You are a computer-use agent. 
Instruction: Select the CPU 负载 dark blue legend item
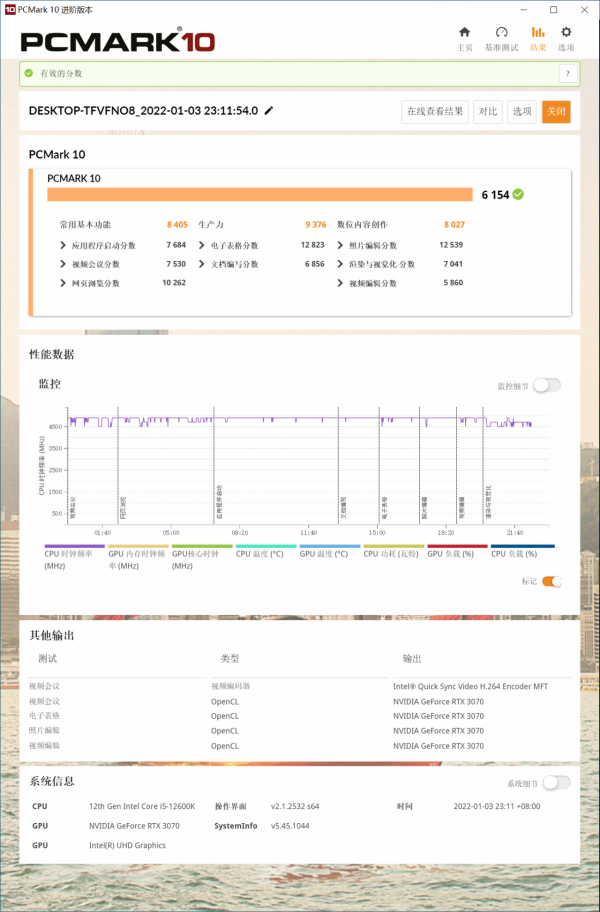coord(522,551)
